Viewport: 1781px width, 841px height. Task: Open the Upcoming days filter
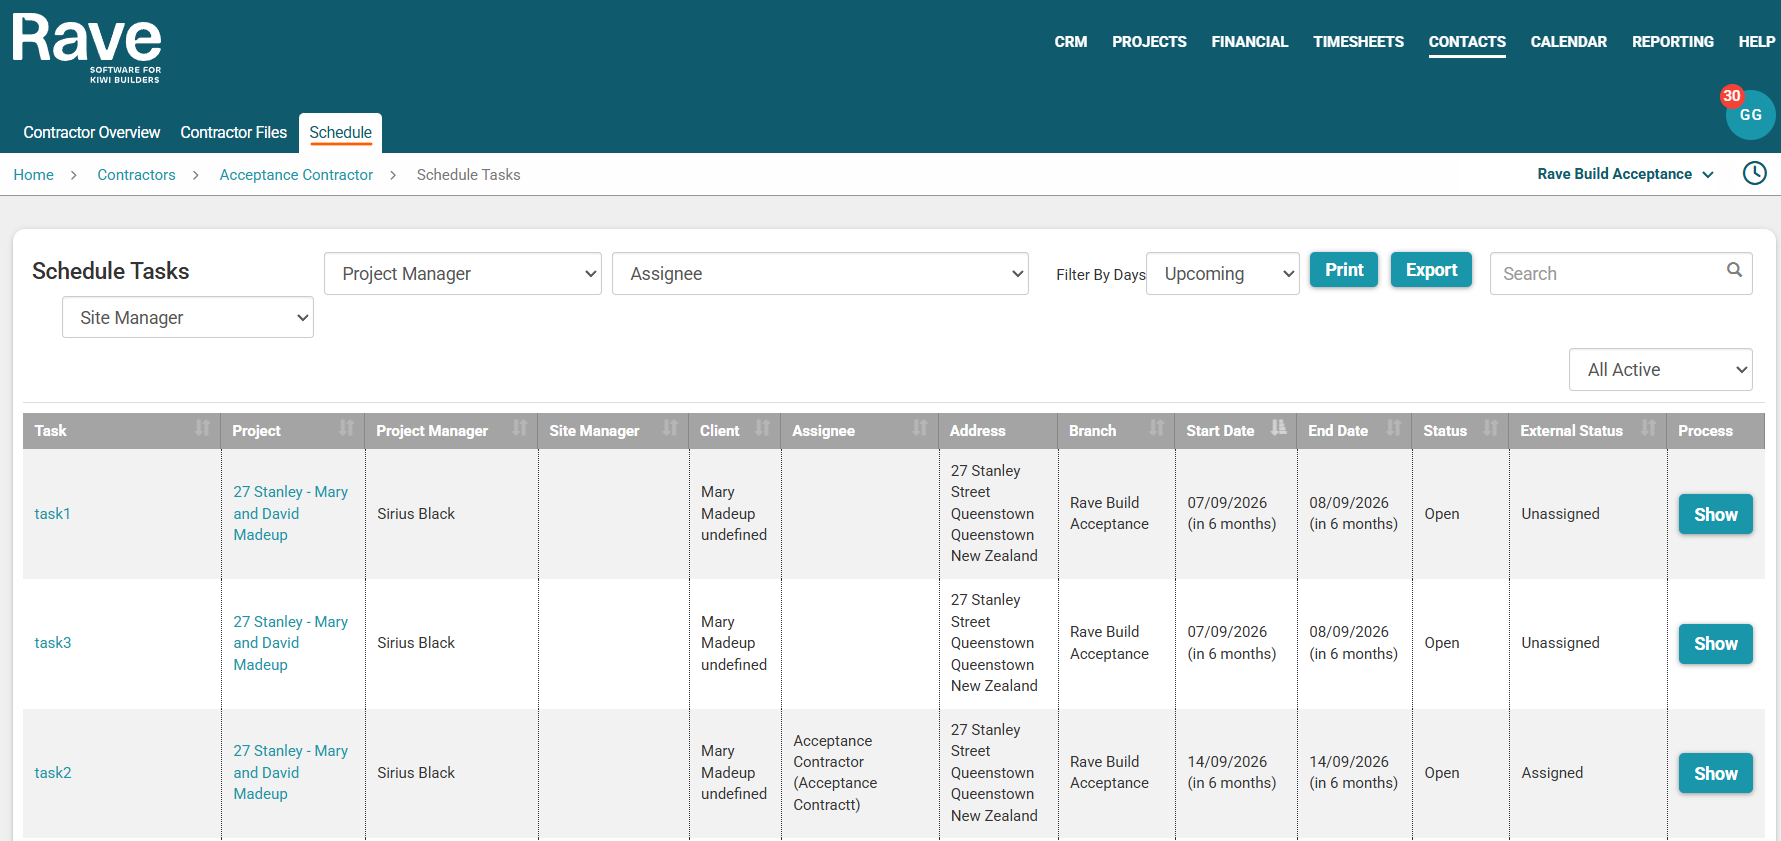1222,274
